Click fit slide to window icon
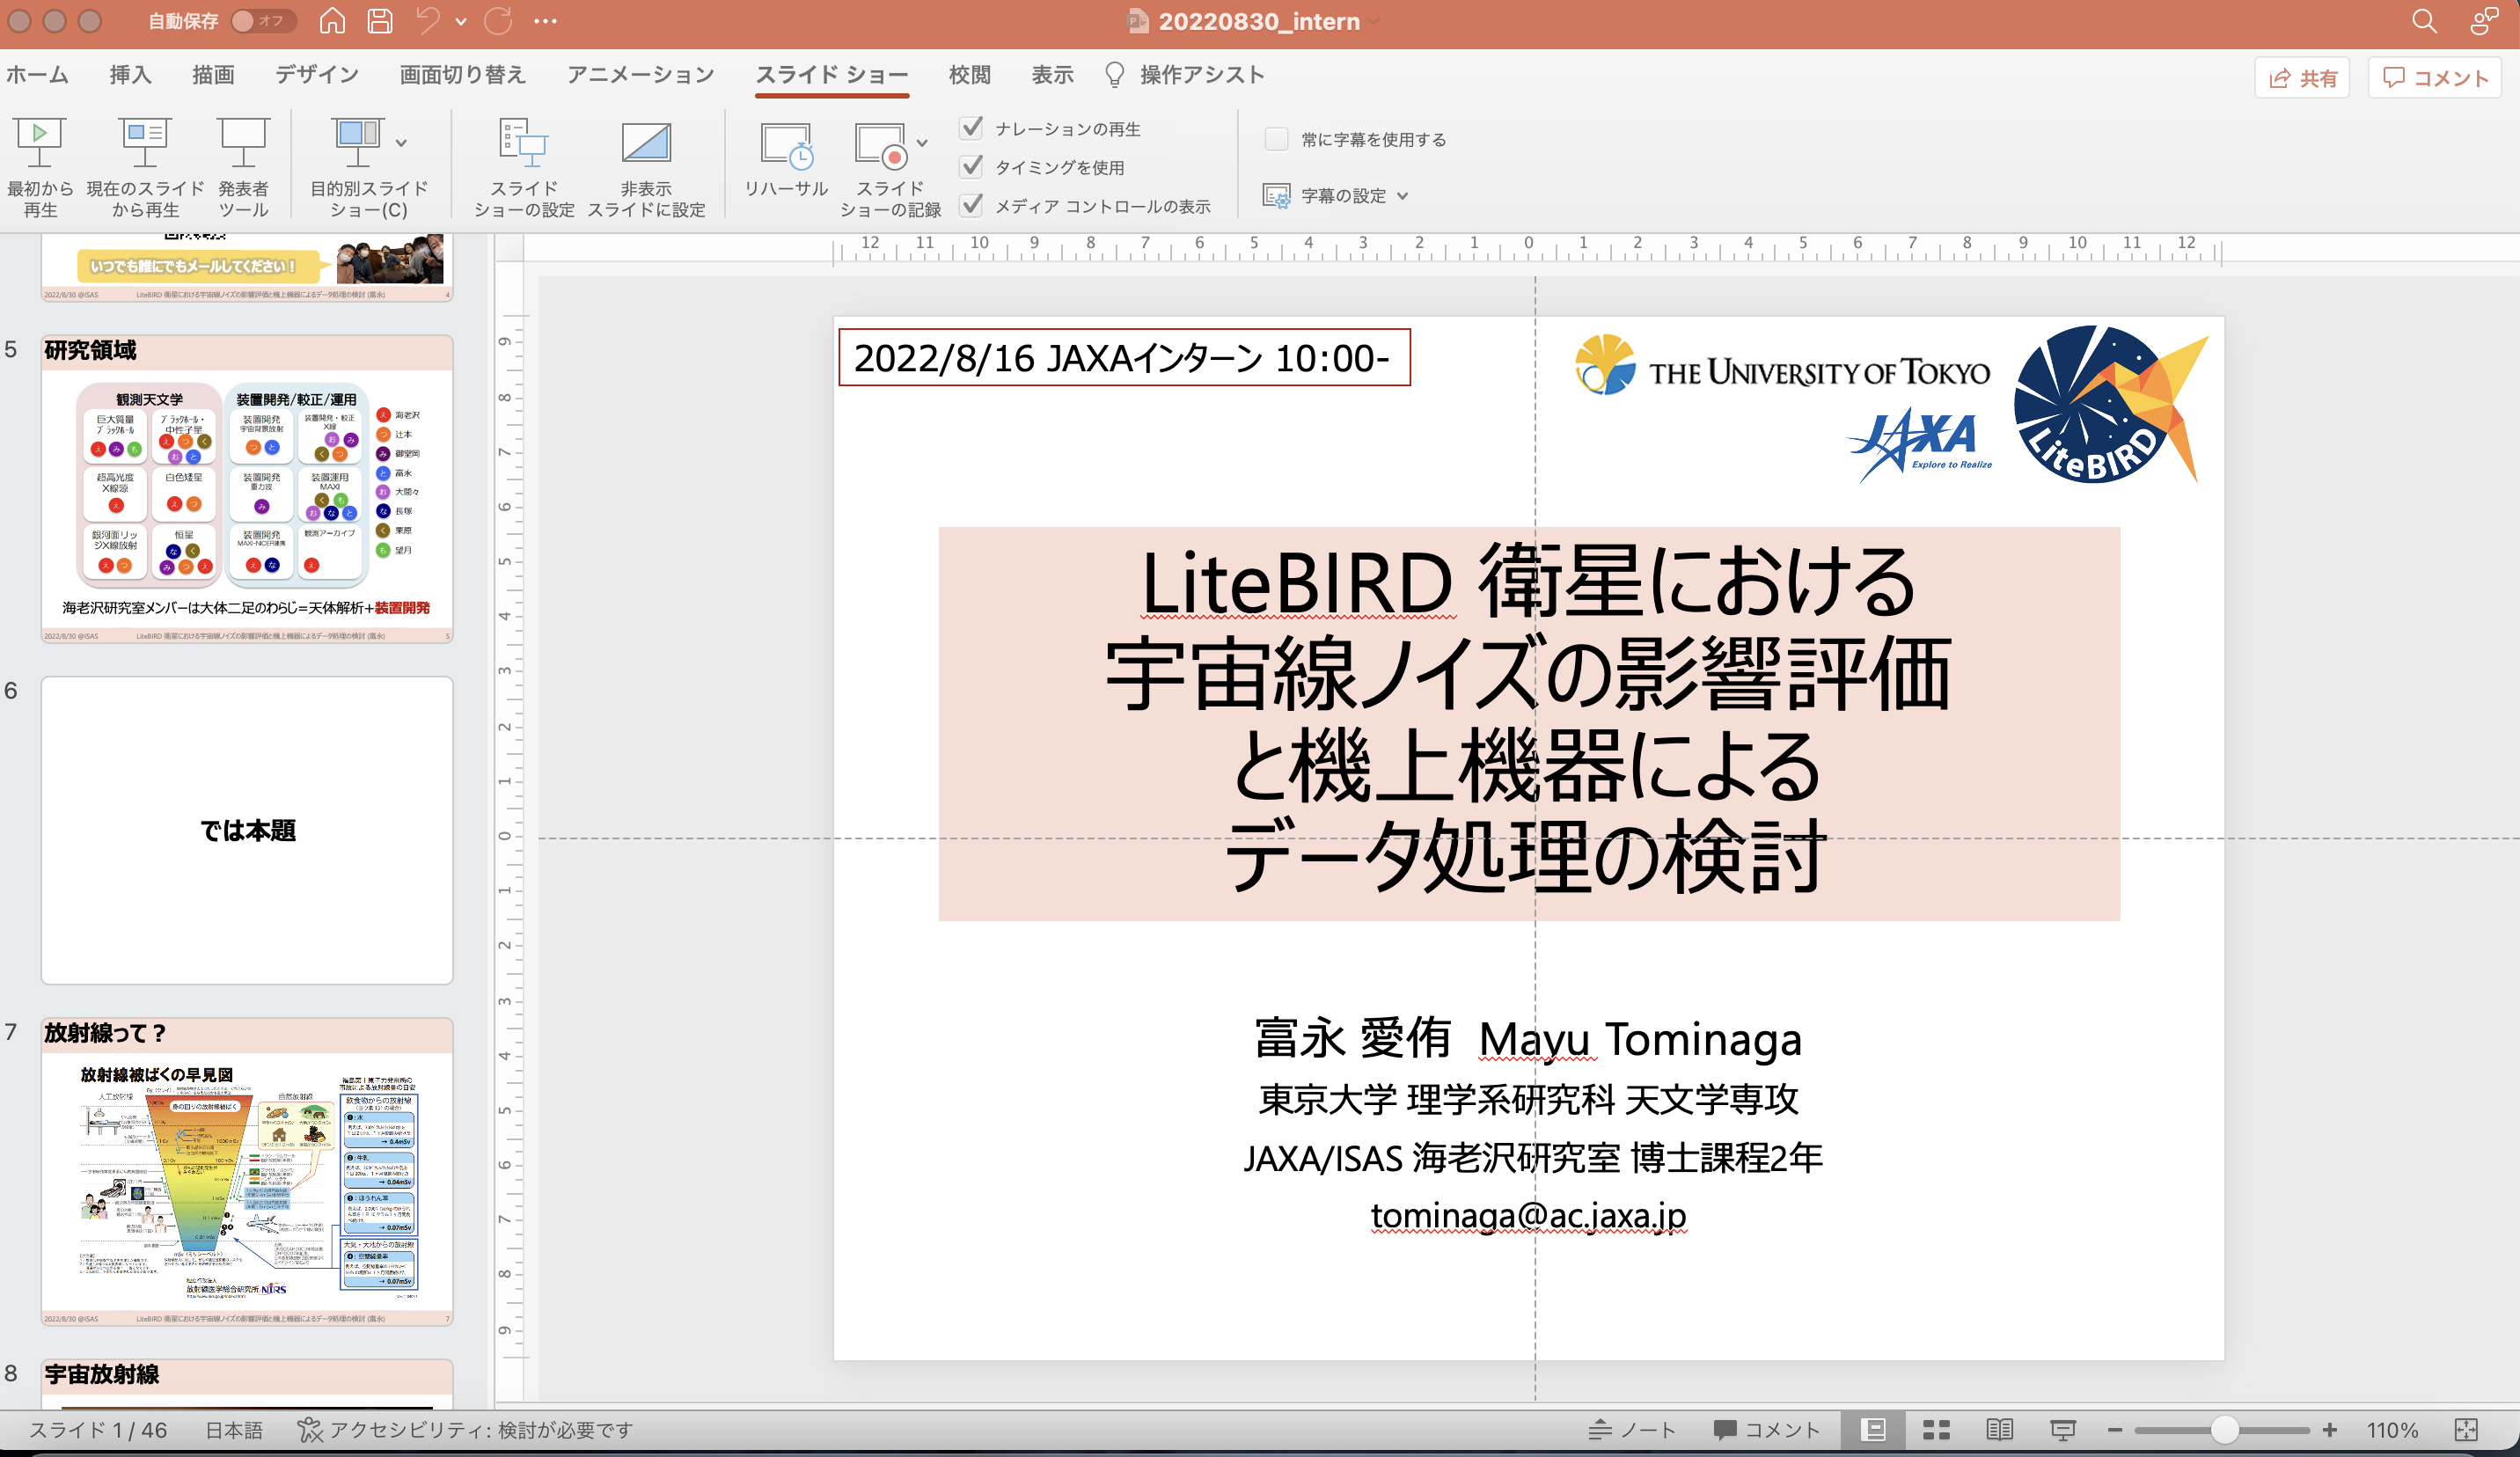 point(2466,1430)
